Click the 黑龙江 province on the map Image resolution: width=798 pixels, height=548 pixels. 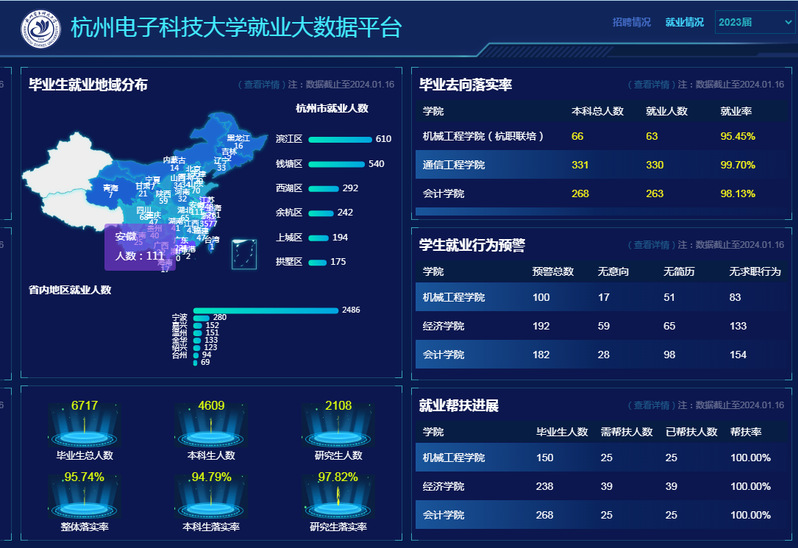238,138
